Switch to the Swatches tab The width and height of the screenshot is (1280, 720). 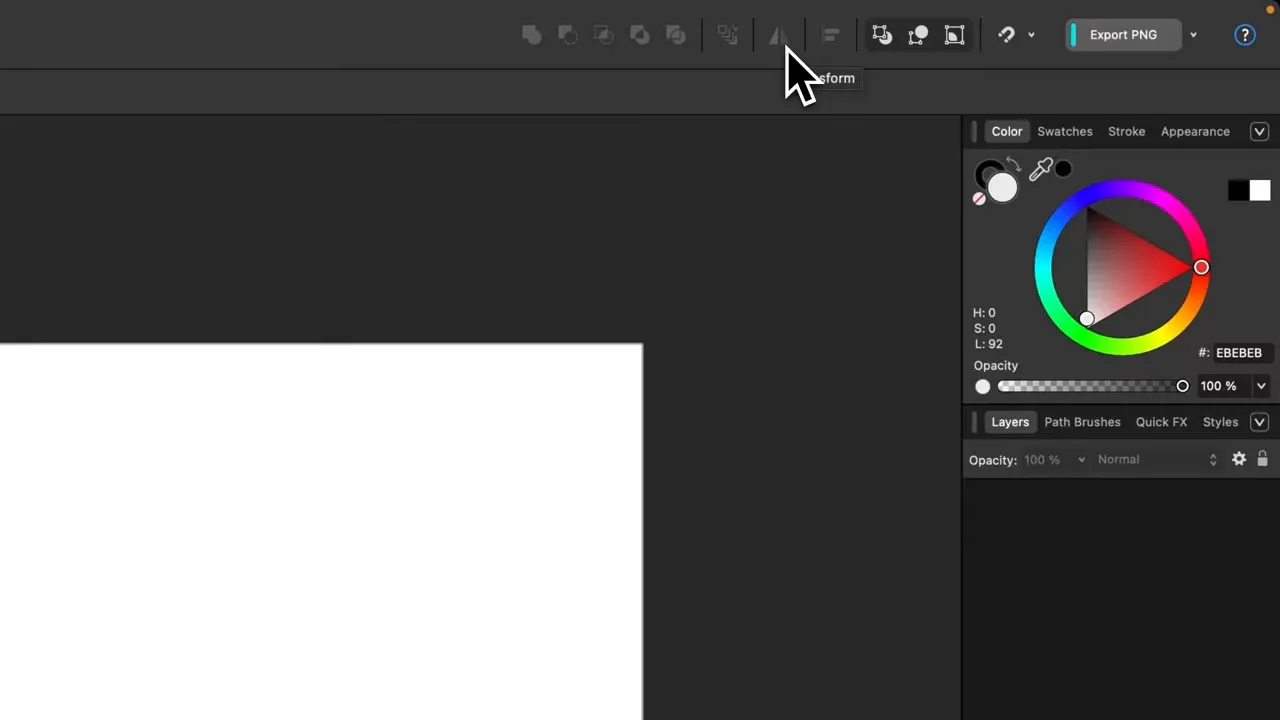click(x=1065, y=132)
